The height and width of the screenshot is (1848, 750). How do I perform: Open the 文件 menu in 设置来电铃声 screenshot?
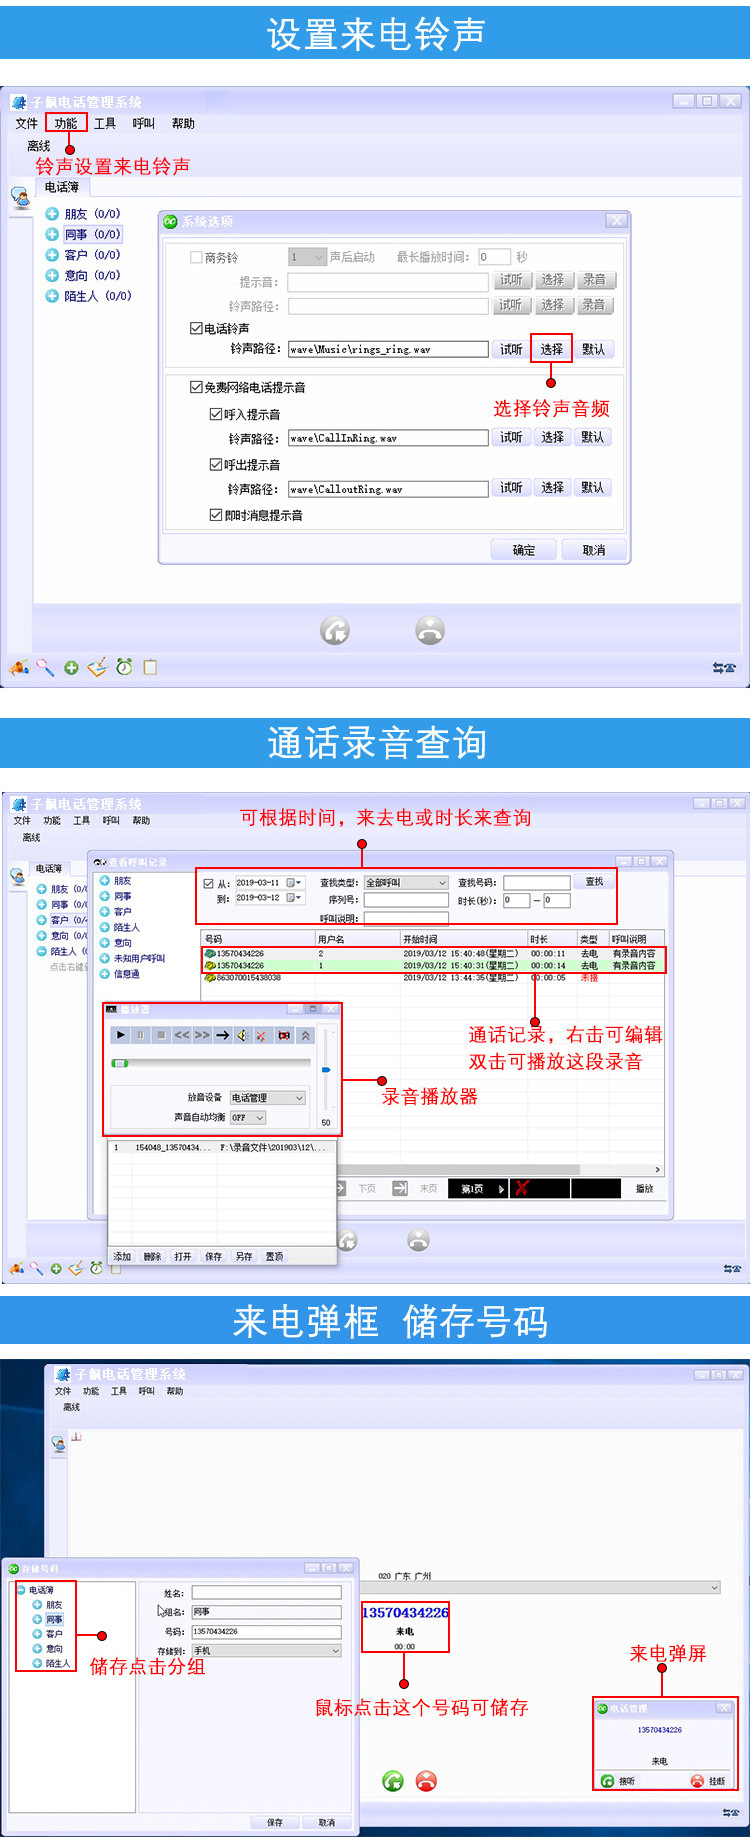coord(26,123)
